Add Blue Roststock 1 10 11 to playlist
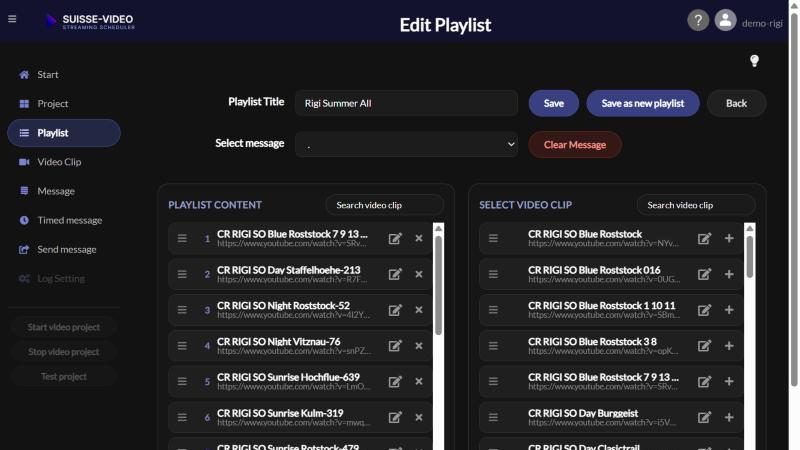Screen dimensions: 800x450 pos(729,310)
